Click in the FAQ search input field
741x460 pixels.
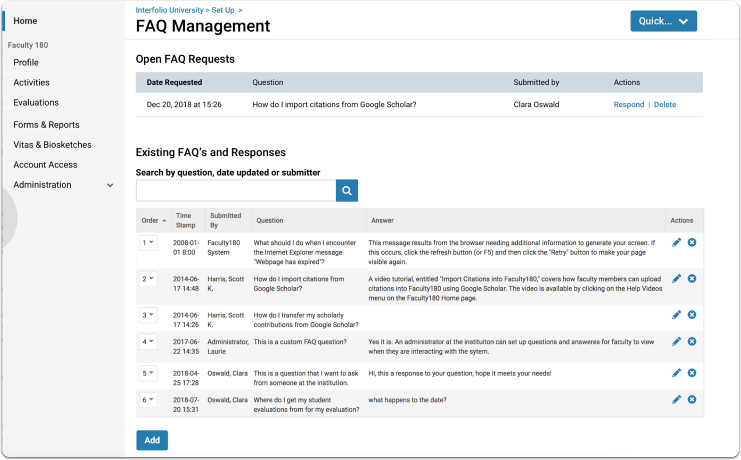tap(236, 191)
